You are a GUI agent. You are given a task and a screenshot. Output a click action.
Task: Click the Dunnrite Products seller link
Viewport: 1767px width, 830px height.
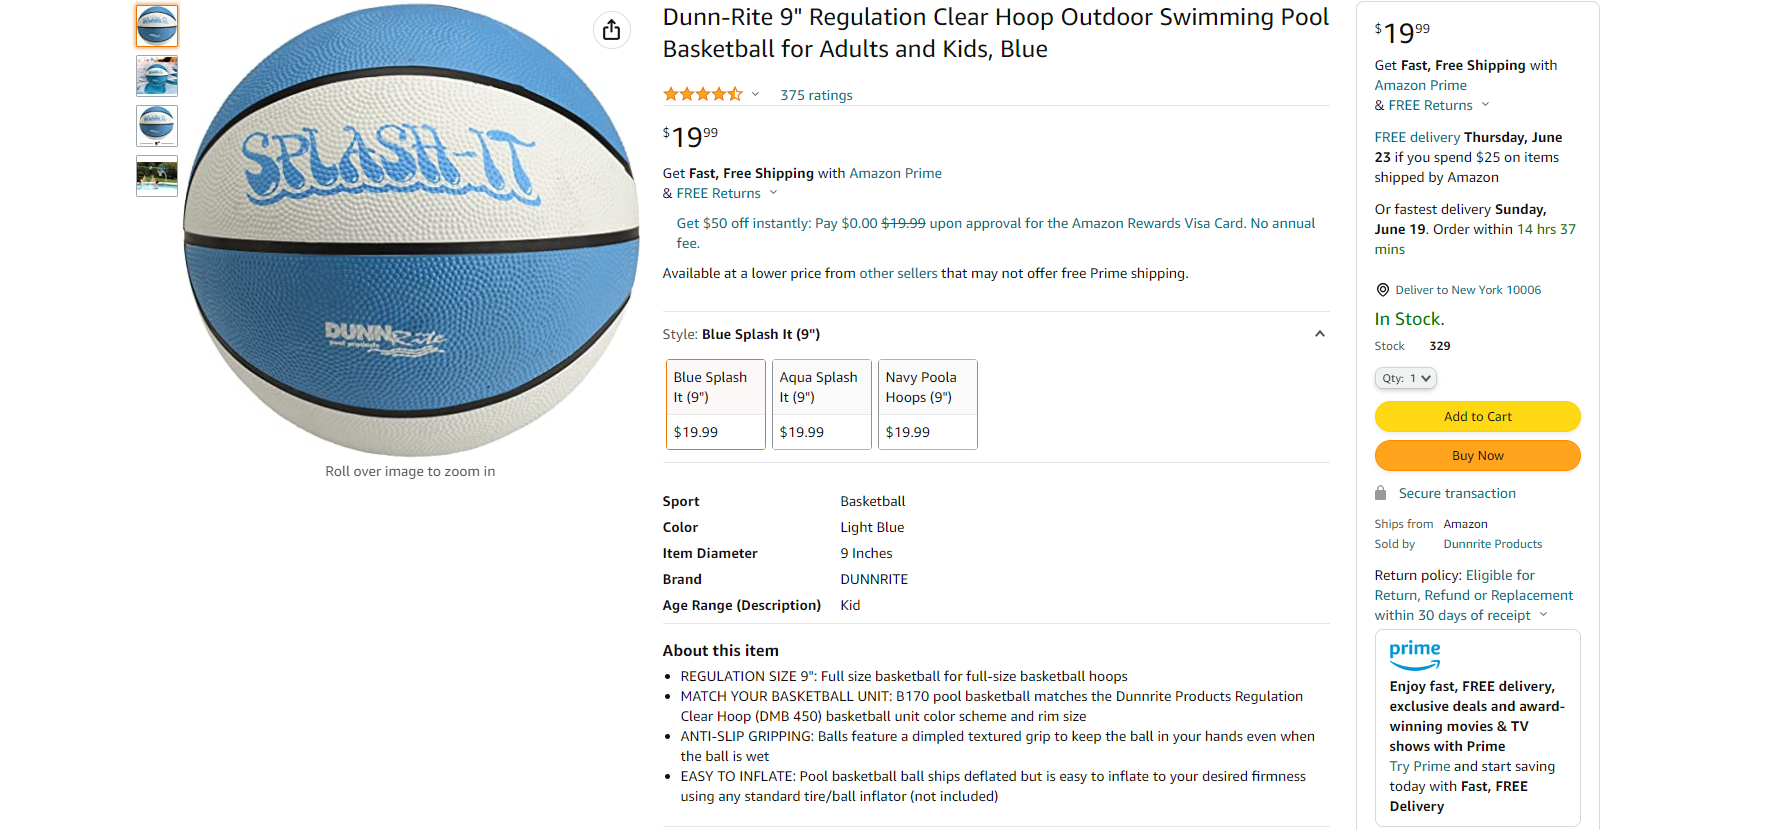[1492, 544]
